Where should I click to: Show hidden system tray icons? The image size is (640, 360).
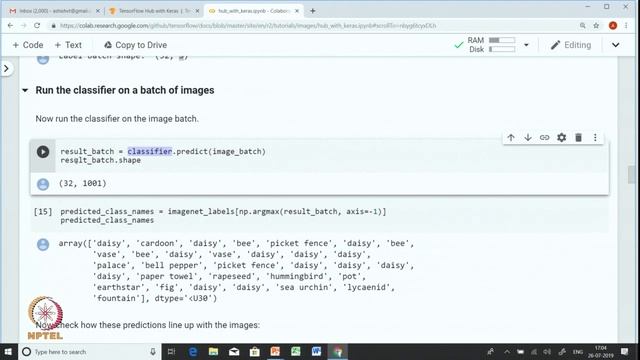(x=507, y=351)
